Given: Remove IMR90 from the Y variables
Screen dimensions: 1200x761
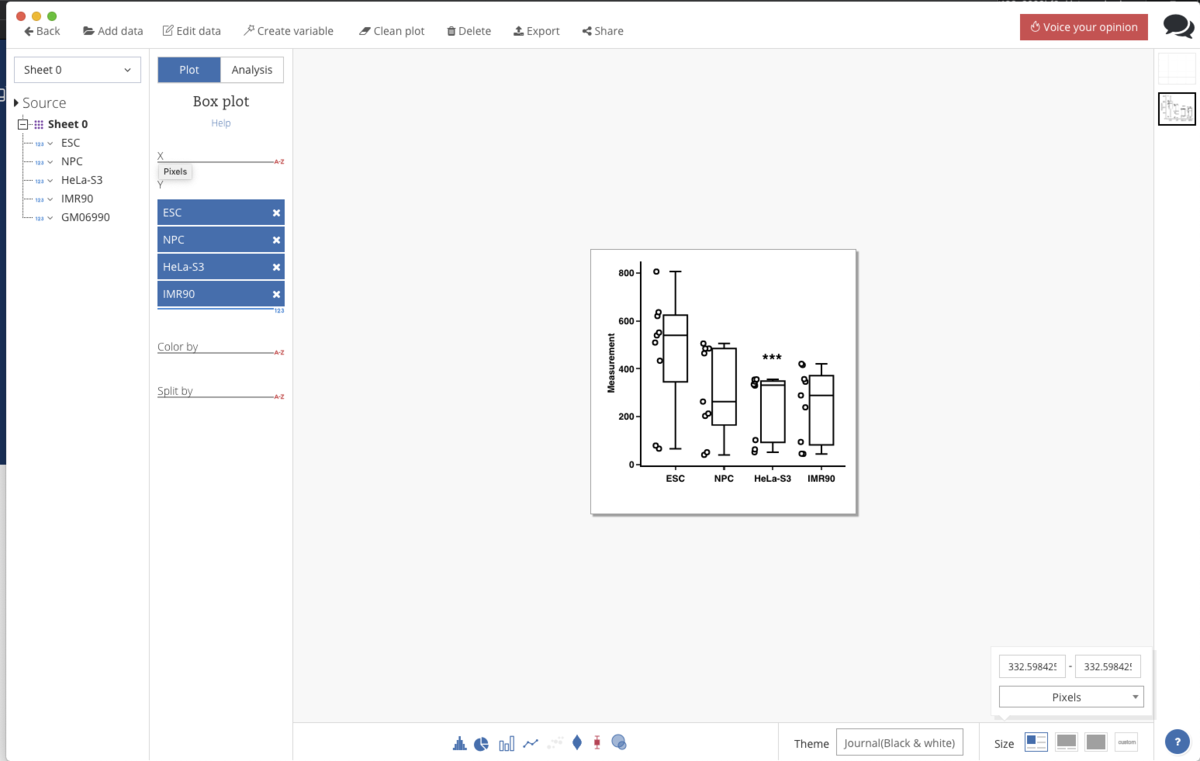Looking at the screenshot, I should pyautogui.click(x=276, y=294).
